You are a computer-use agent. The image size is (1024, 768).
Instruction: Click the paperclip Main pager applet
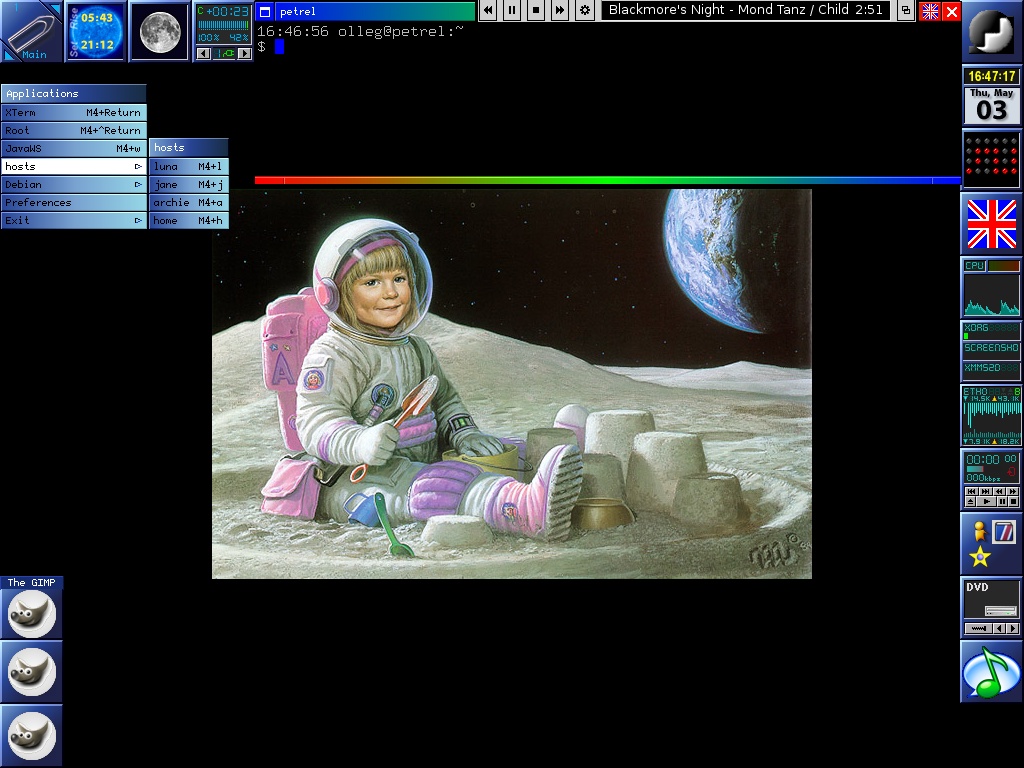[31, 31]
